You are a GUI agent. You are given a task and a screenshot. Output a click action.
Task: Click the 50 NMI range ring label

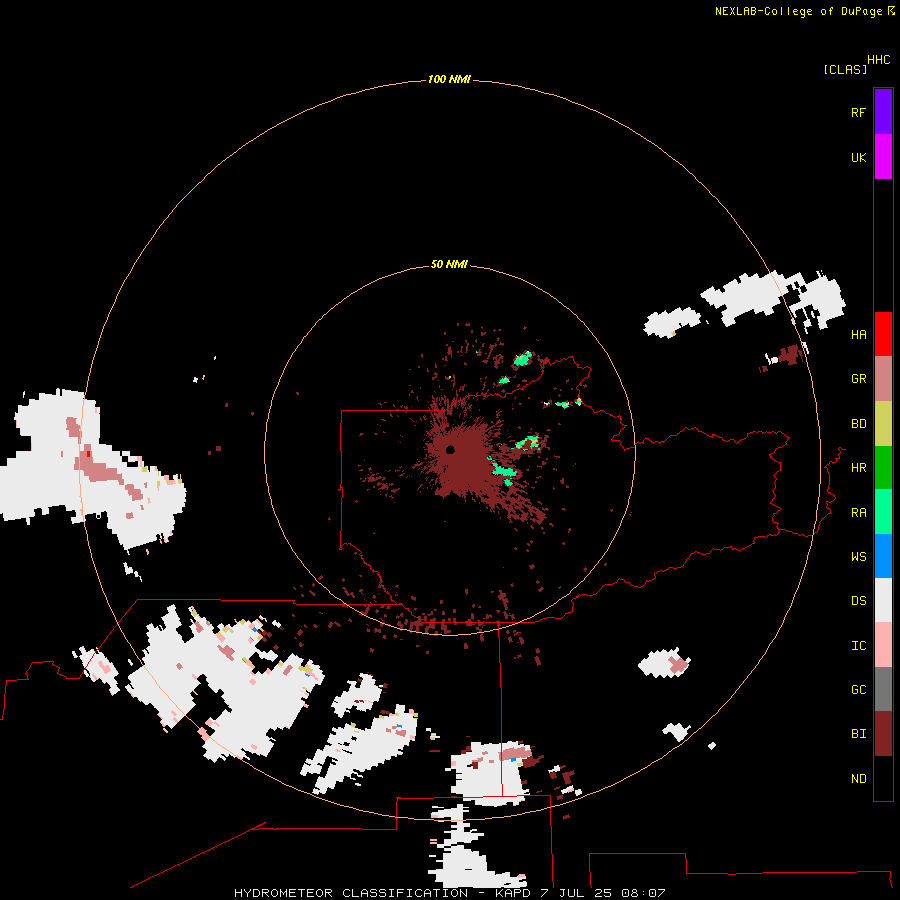click(x=449, y=264)
